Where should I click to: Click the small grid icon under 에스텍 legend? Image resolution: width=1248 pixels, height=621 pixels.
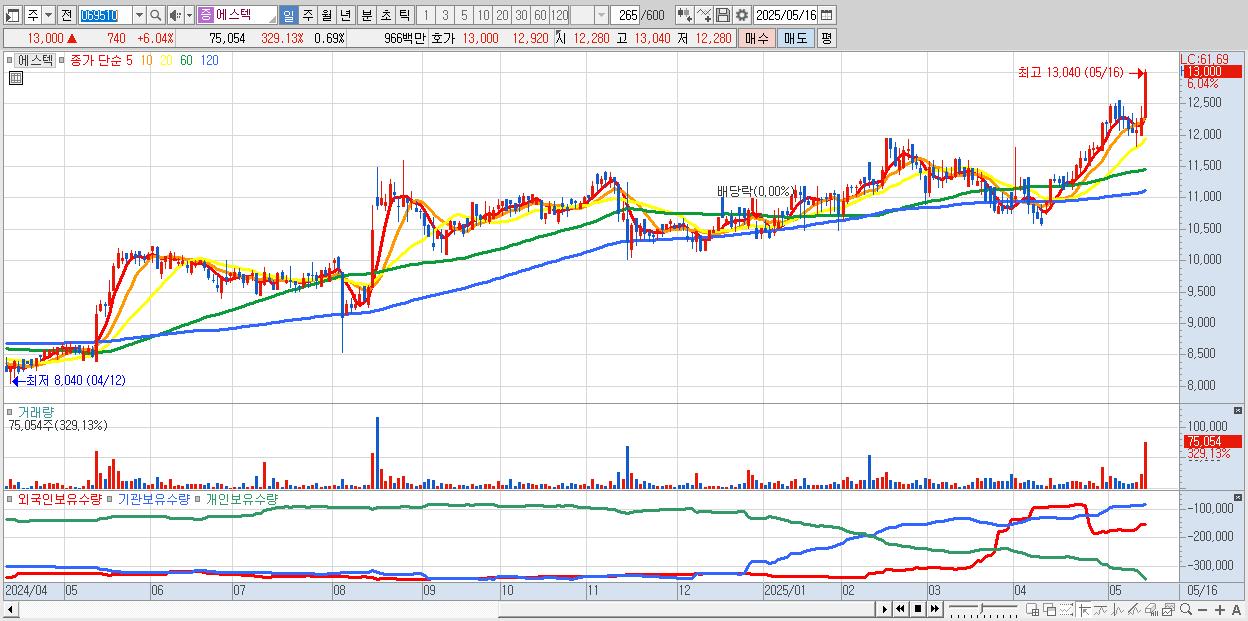tap(15, 79)
